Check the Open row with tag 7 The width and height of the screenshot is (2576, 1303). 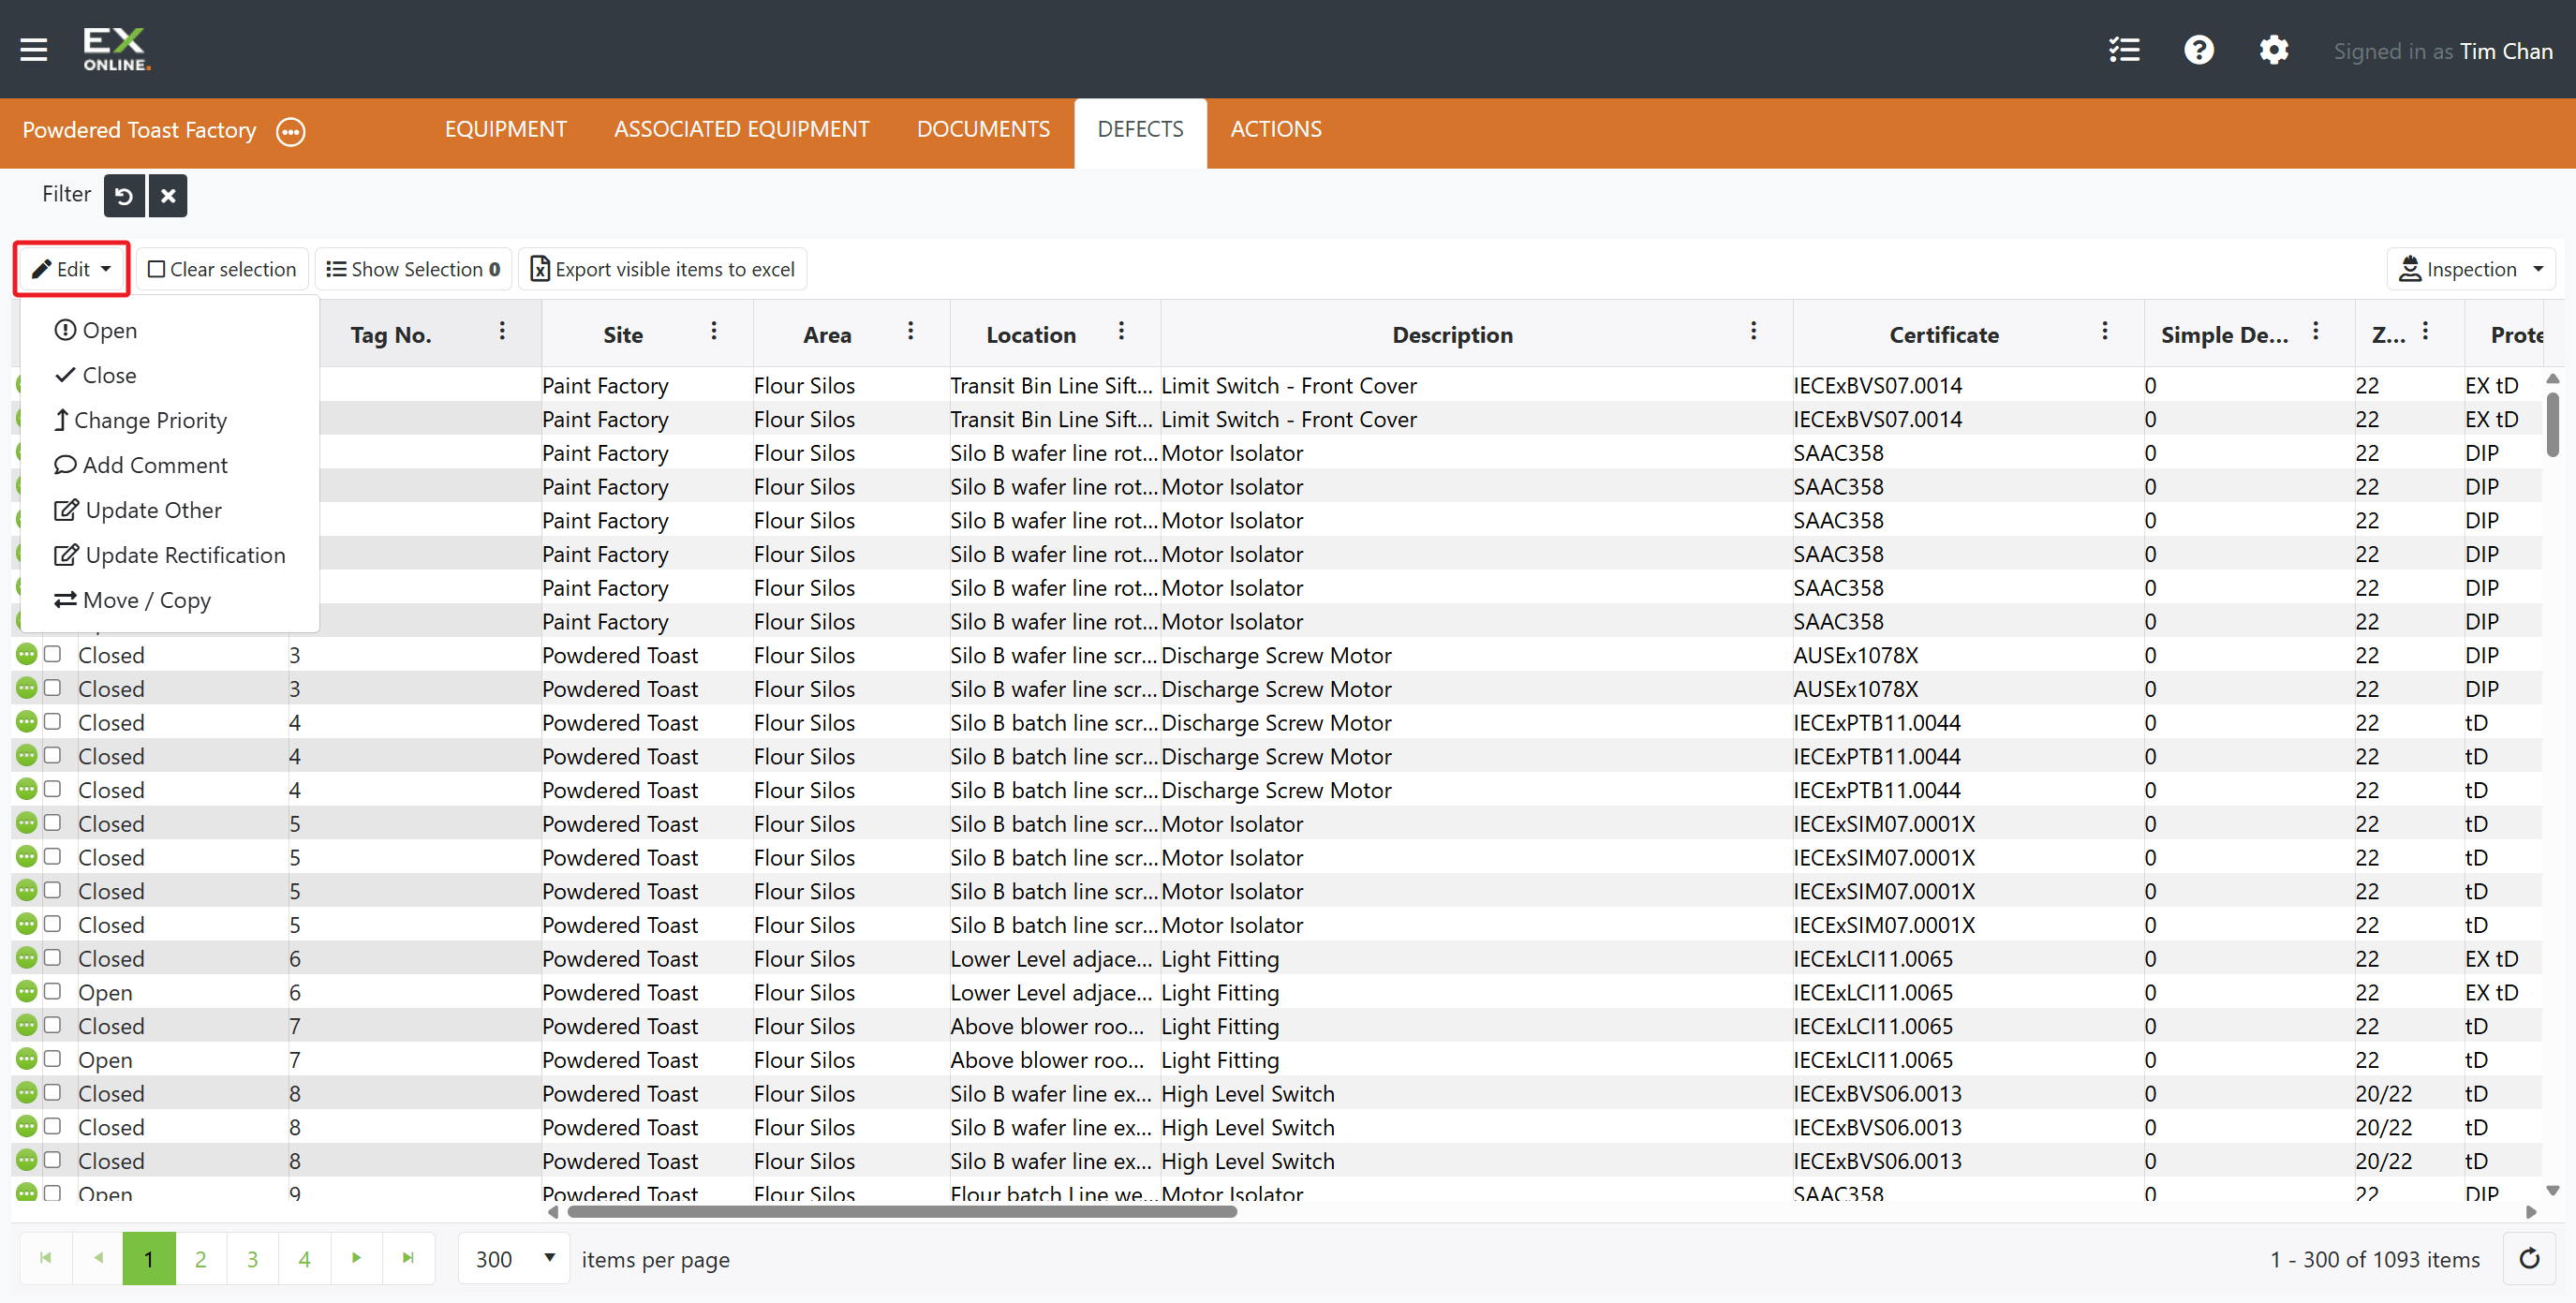[x=53, y=1059]
